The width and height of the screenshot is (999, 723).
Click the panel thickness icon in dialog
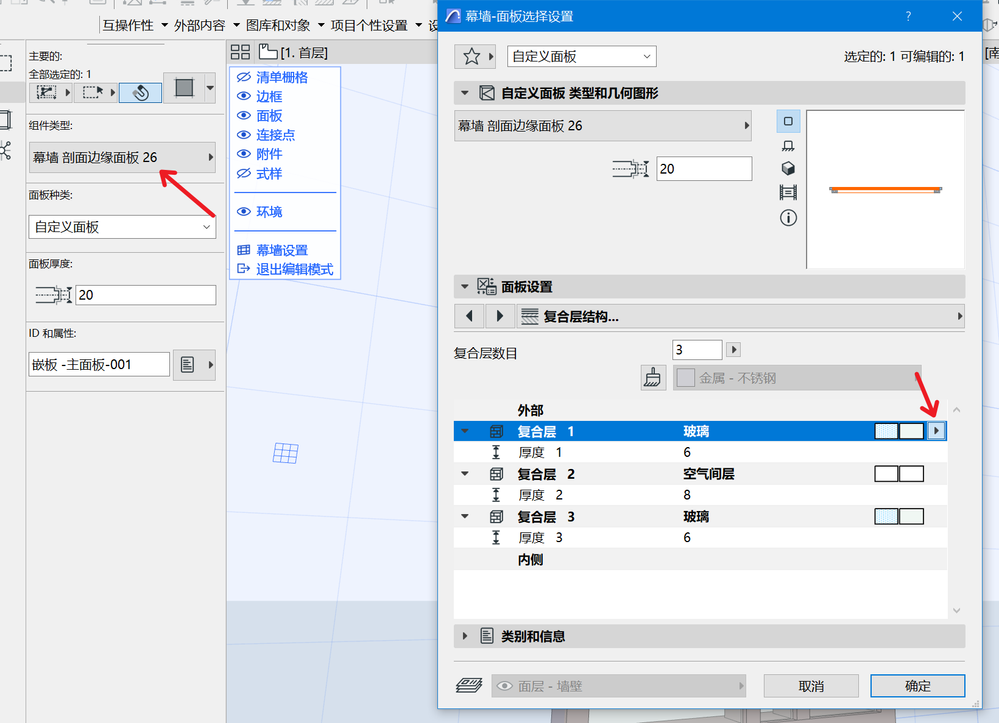631,169
